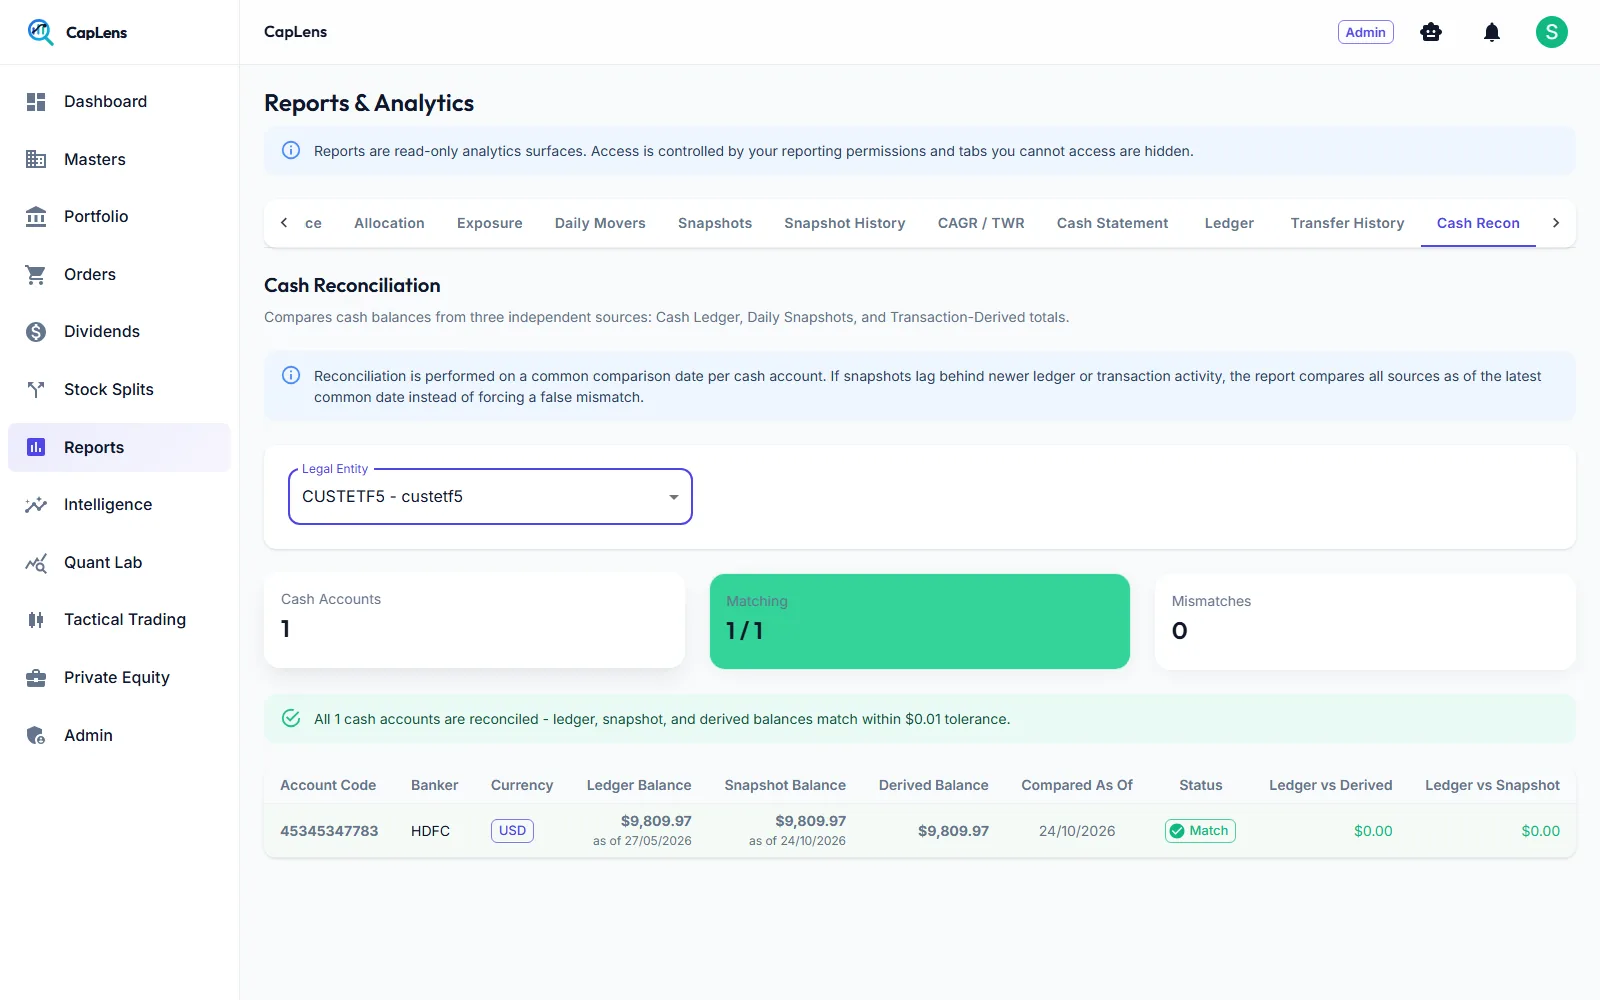Open the Snapshot History tab
This screenshot has width=1600, height=1000.
845,223
